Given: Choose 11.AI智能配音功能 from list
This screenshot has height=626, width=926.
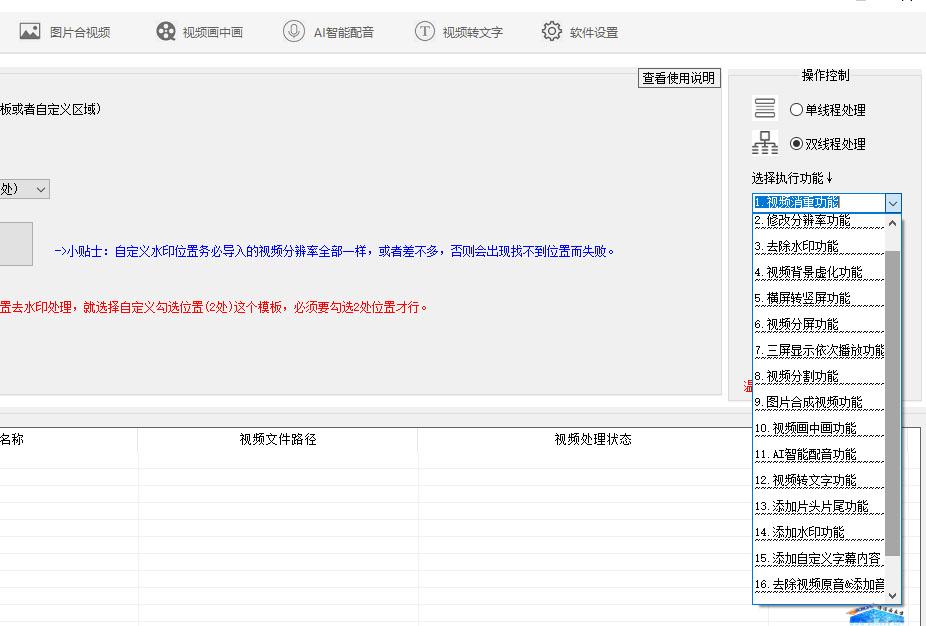Looking at the screenshot, I should [819, 454].
